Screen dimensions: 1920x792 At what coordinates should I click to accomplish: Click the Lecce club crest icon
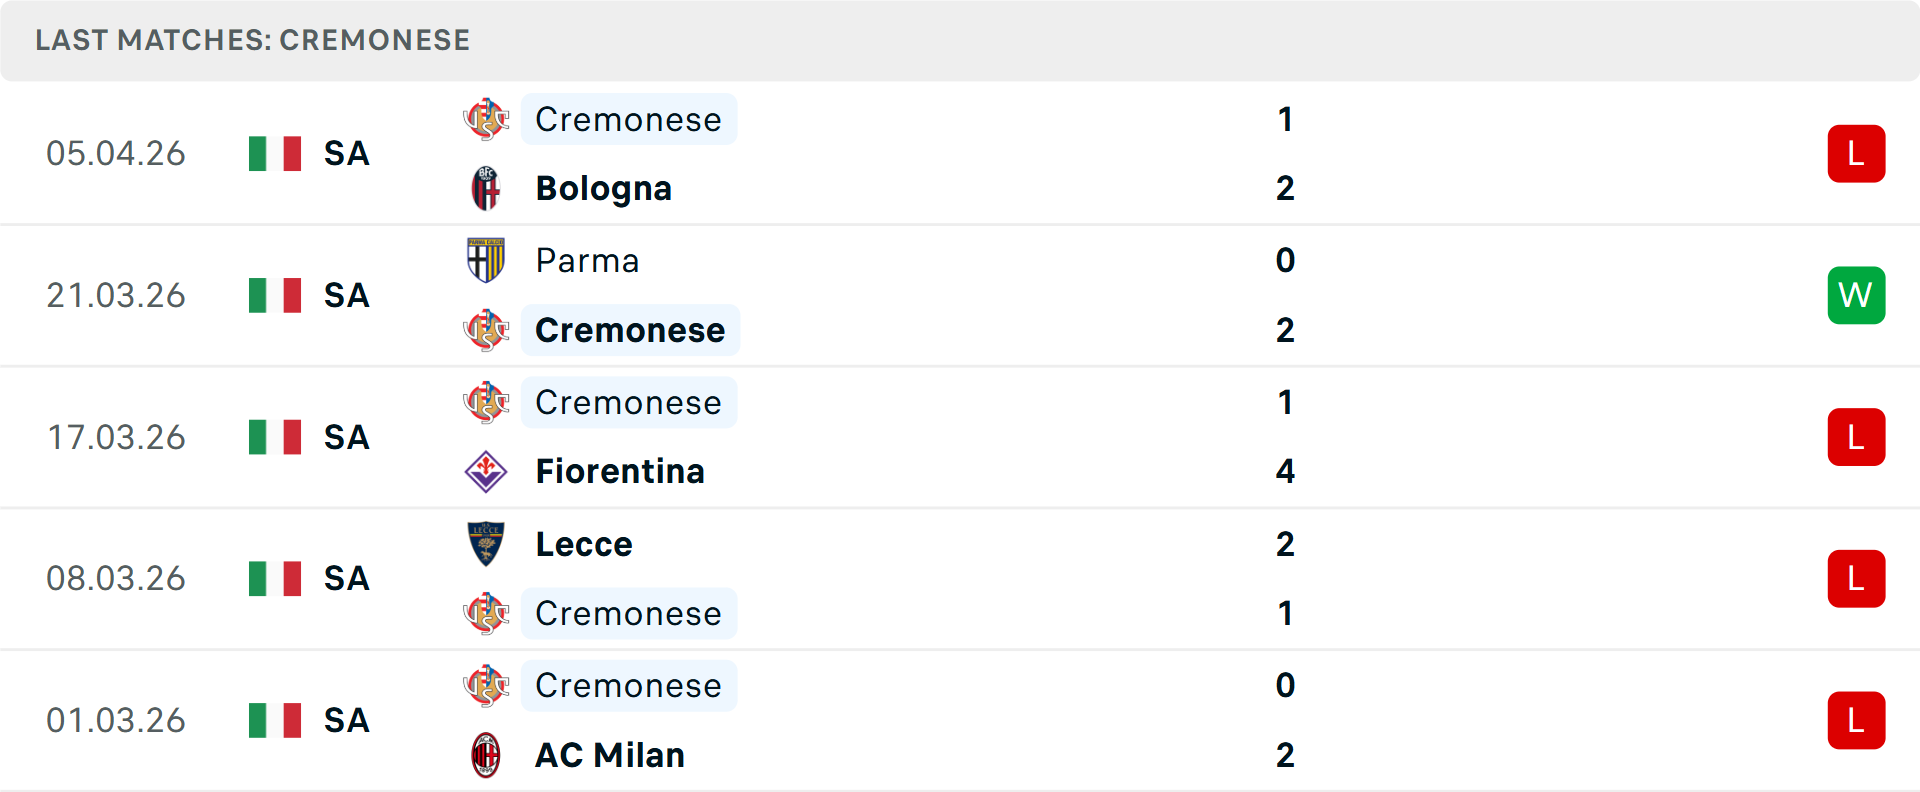[486, 544]
